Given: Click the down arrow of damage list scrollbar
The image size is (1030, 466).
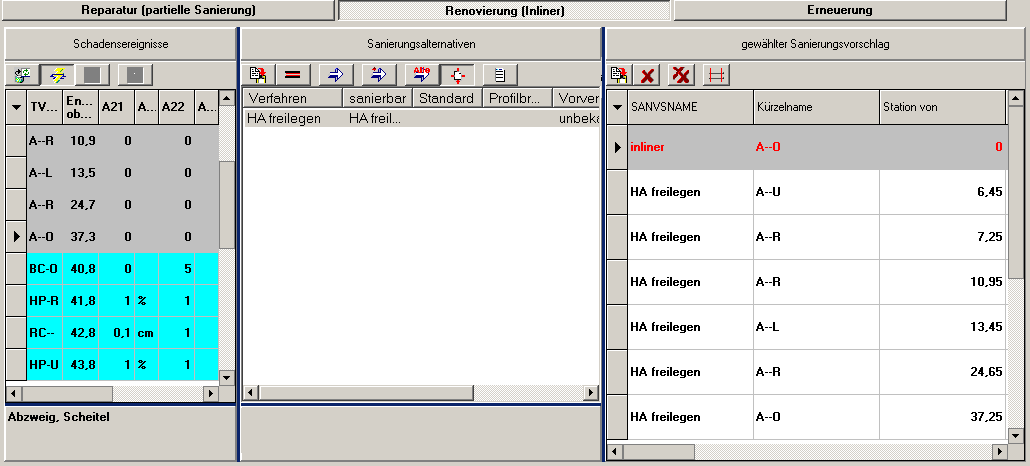Looking at the screenshot, I should click(226, 378).
